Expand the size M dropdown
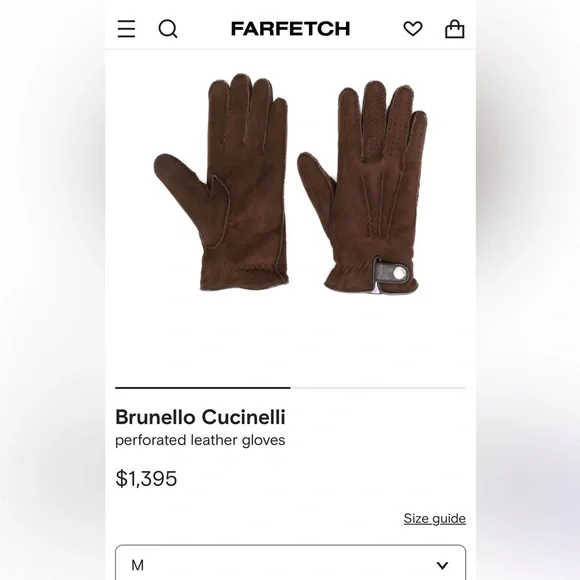 (290, 562)
